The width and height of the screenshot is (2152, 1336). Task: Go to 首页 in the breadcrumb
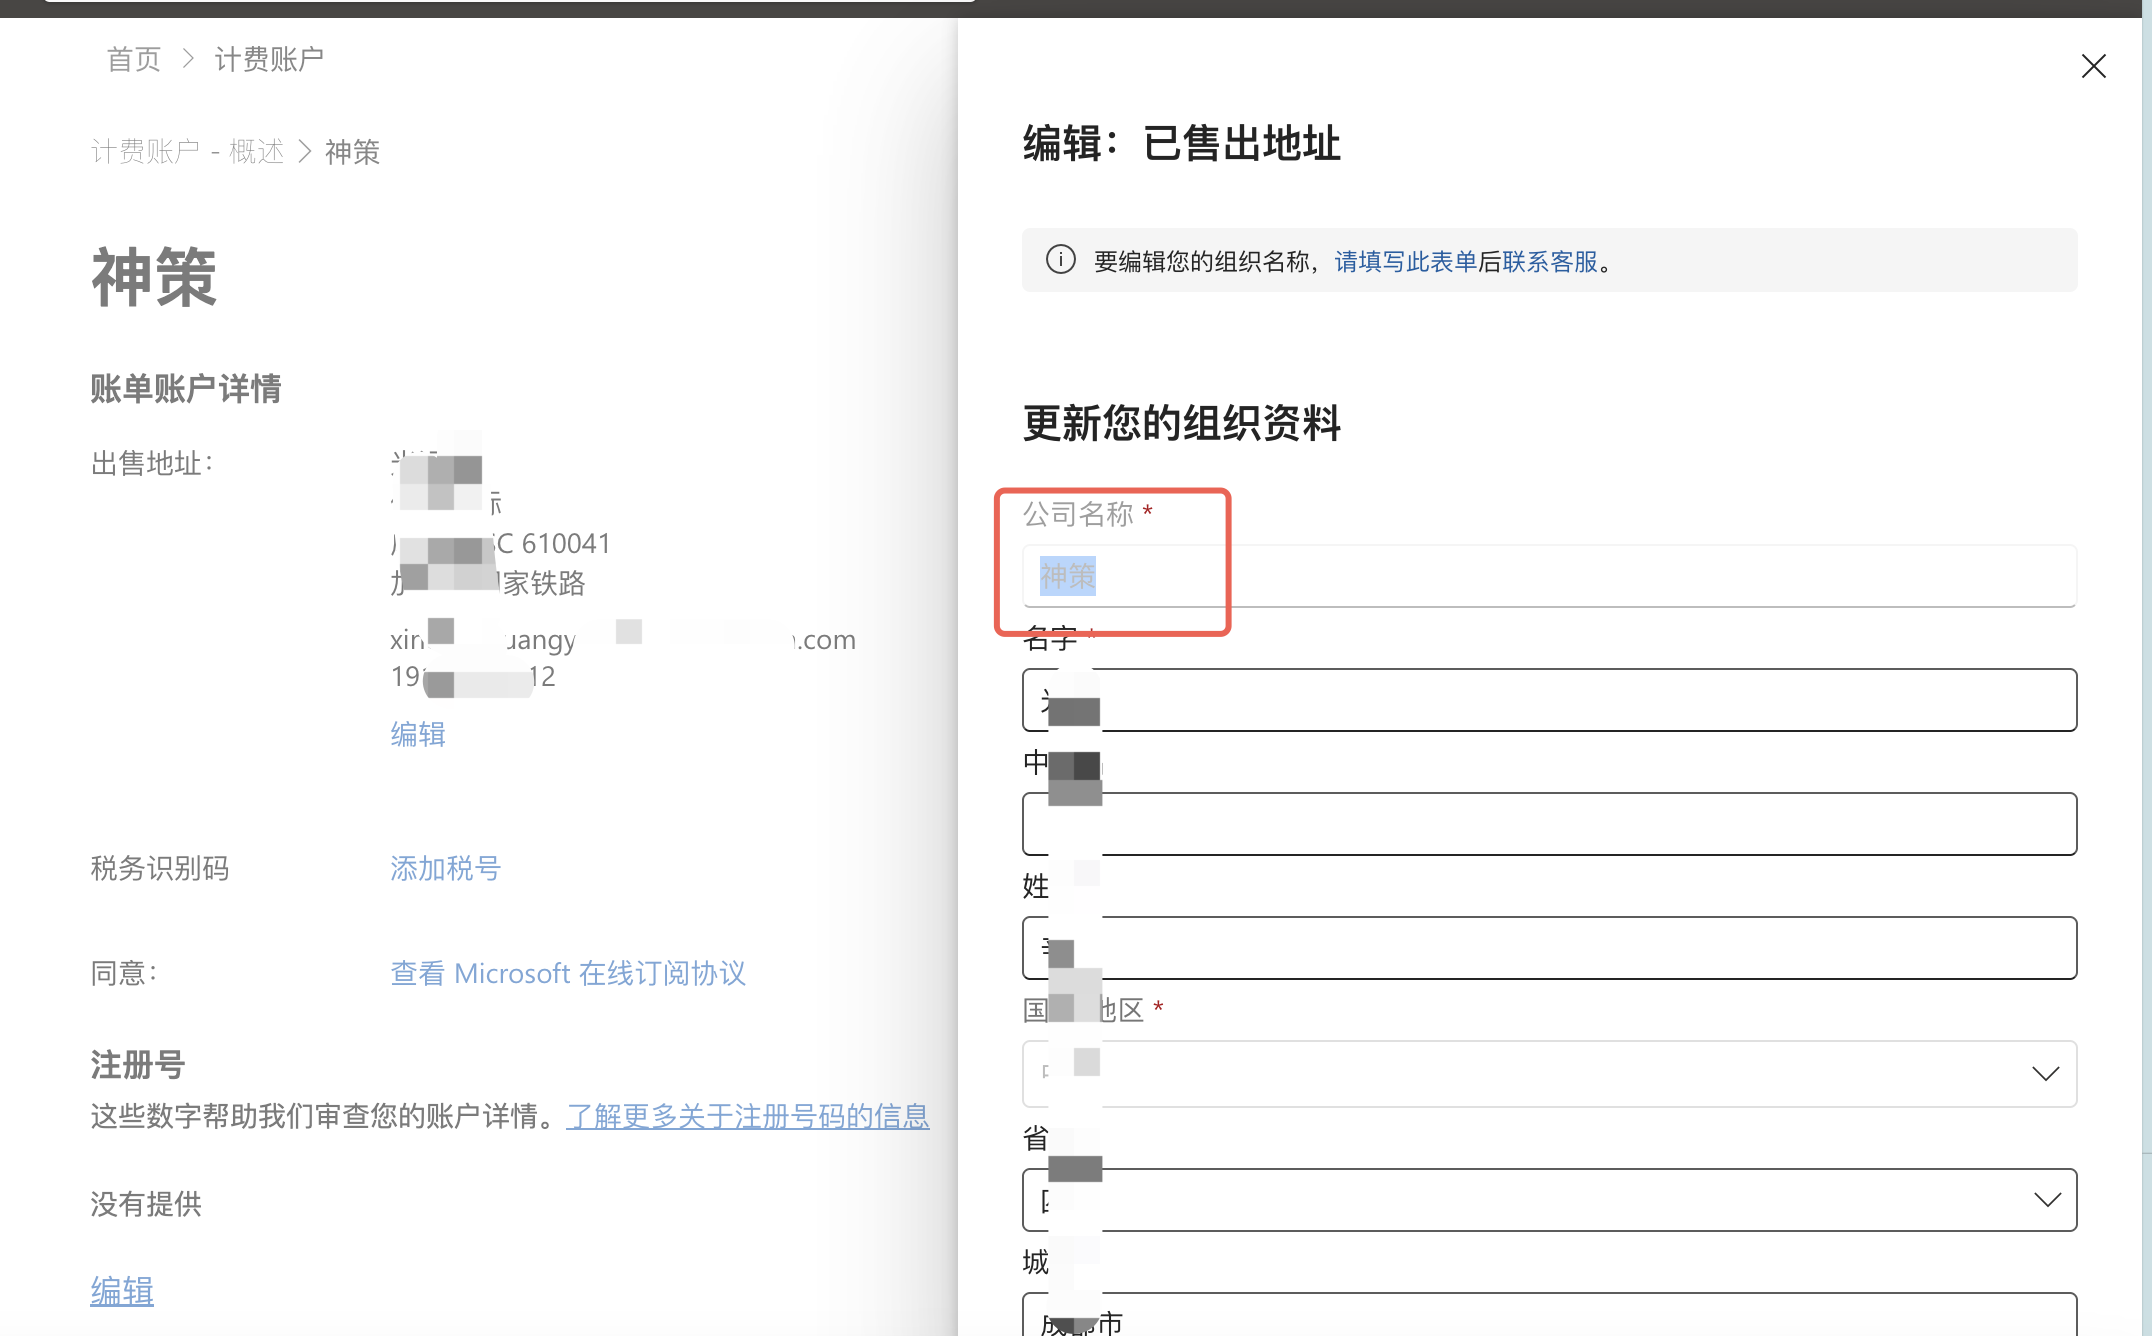tap(134, 59)
